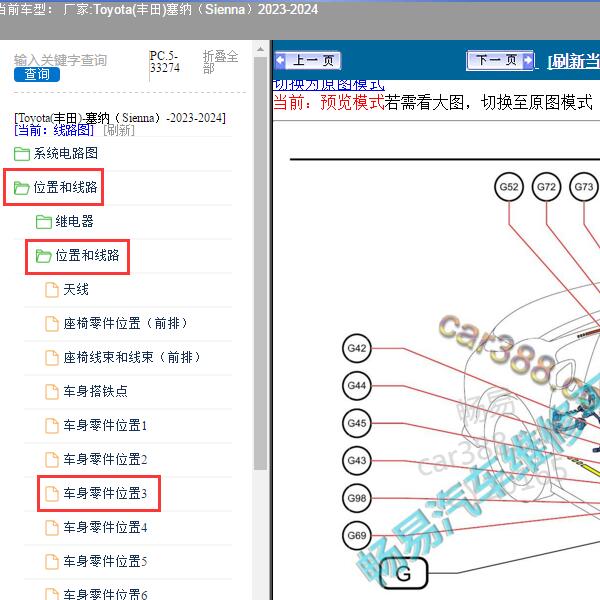Click document icon of 车身零件位置1
Screen dimensions: 600x600
click(x=52, y=426)
